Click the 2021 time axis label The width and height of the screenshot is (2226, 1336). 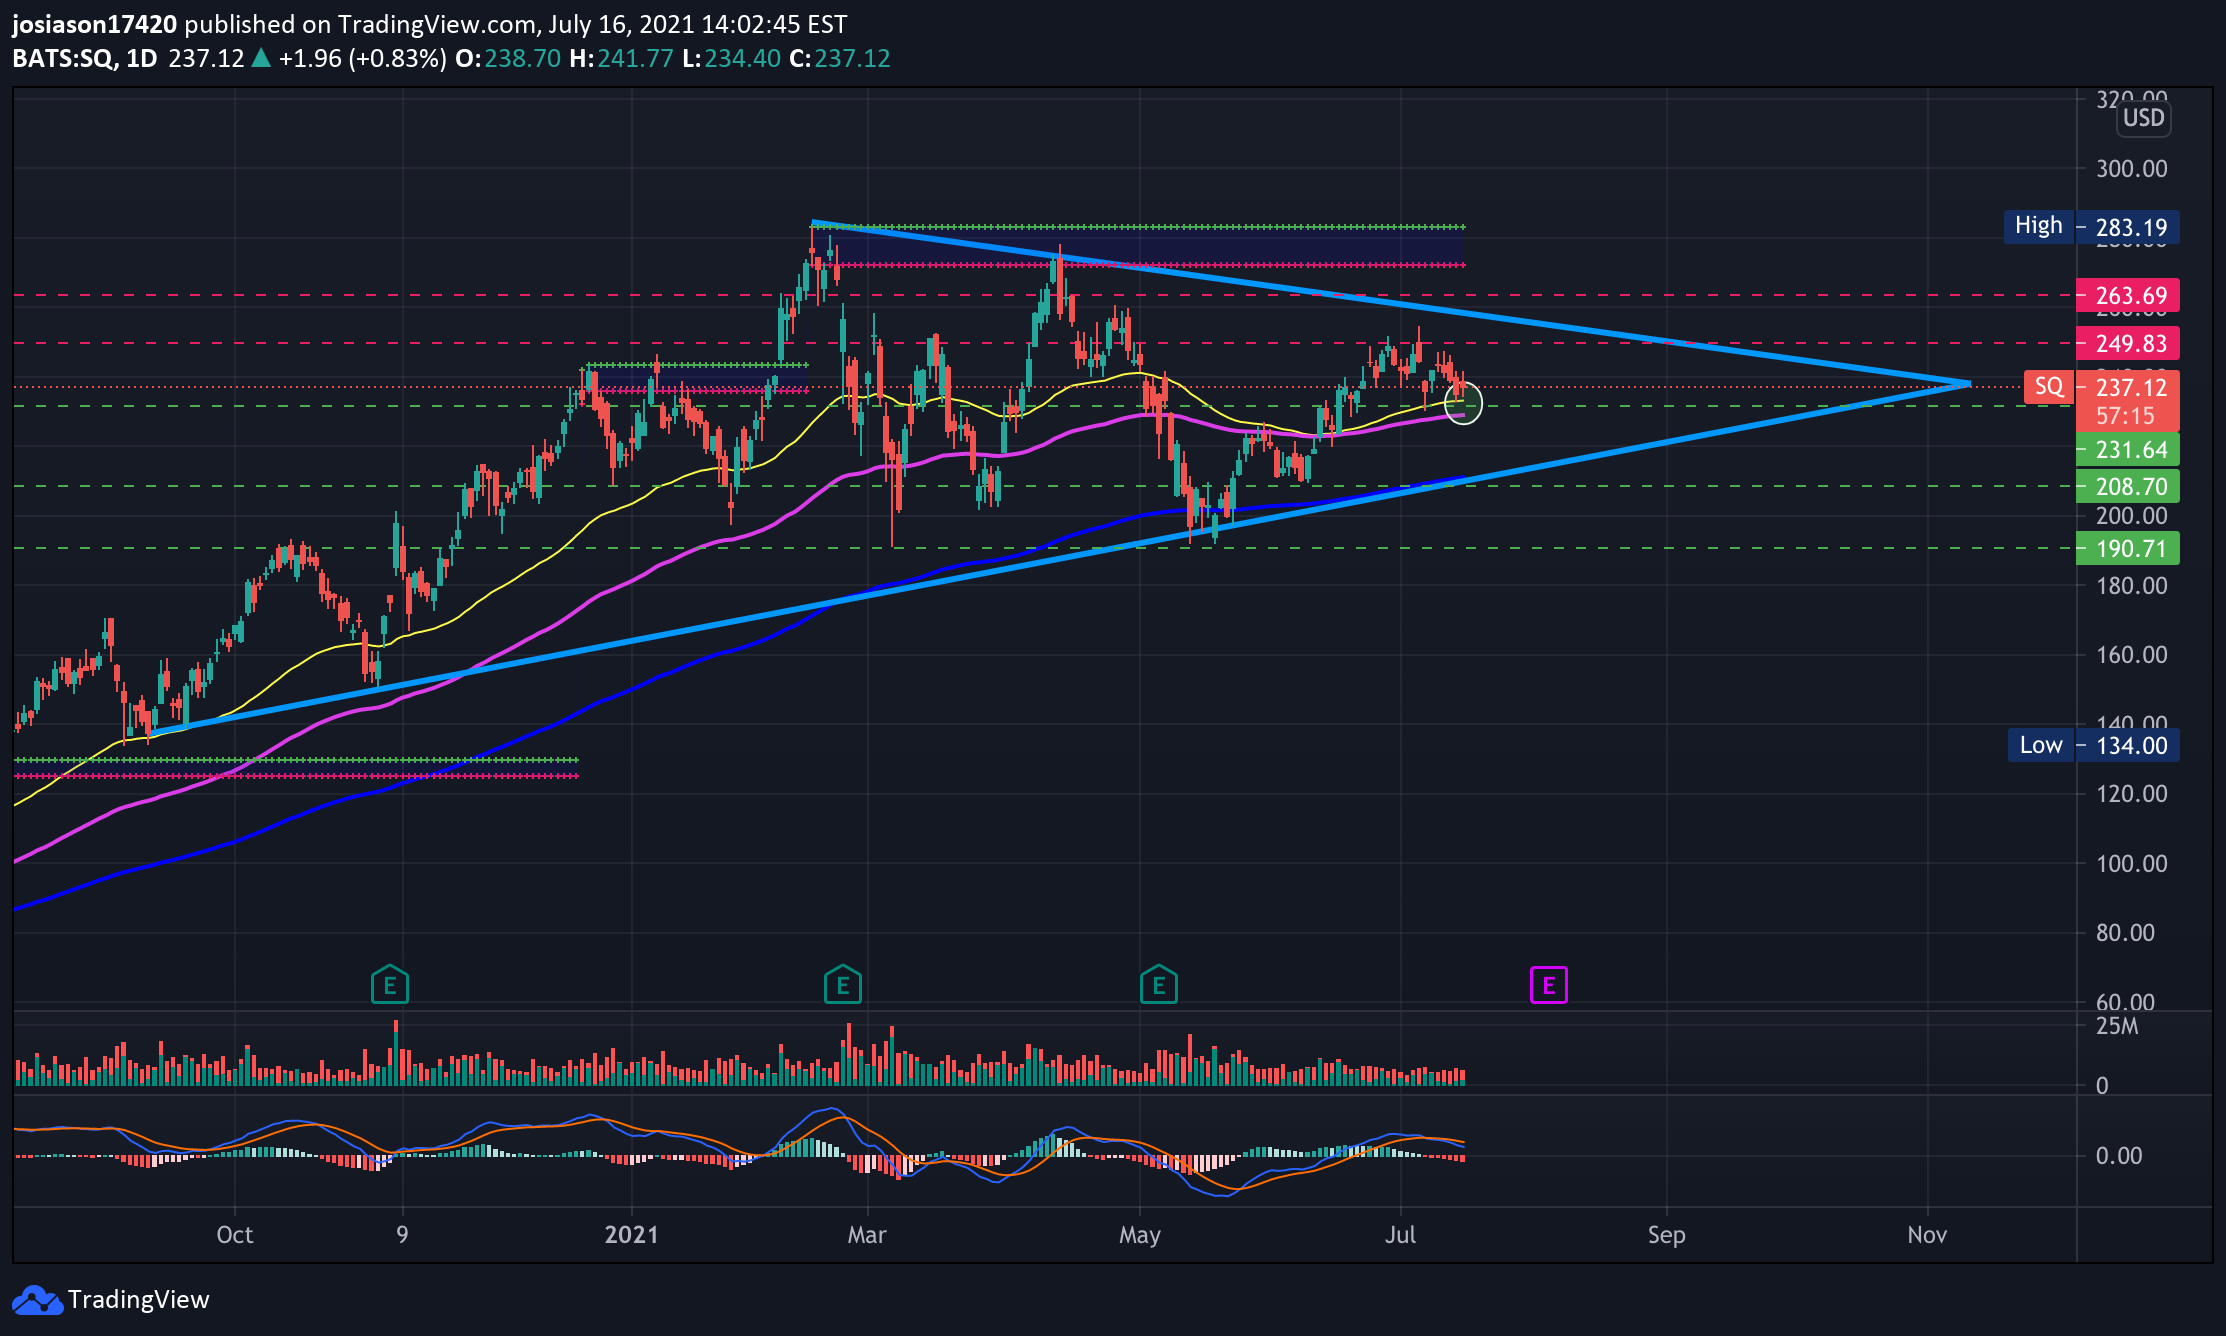pyautogui.click(x=632, y=1235)
